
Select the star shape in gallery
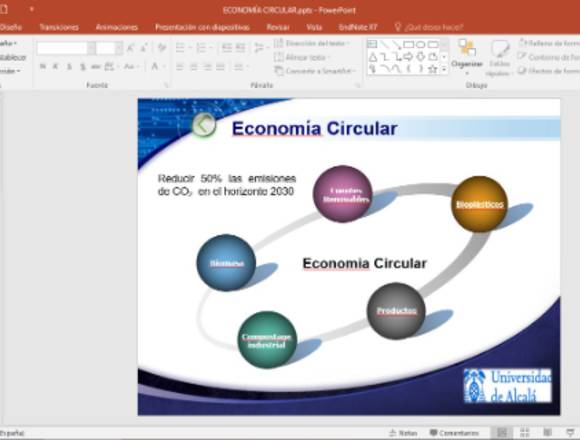(x=432, y=69)
